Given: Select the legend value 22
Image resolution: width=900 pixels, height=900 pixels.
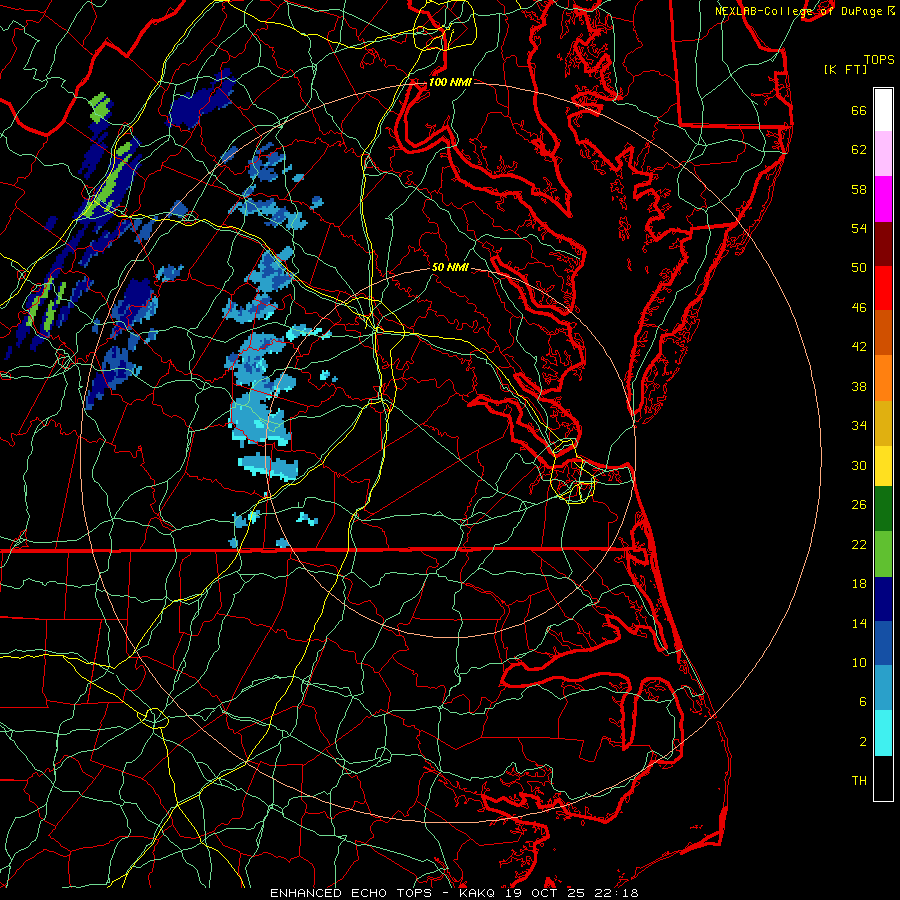Looking at the screenshot, I should [x=859, y=544].
